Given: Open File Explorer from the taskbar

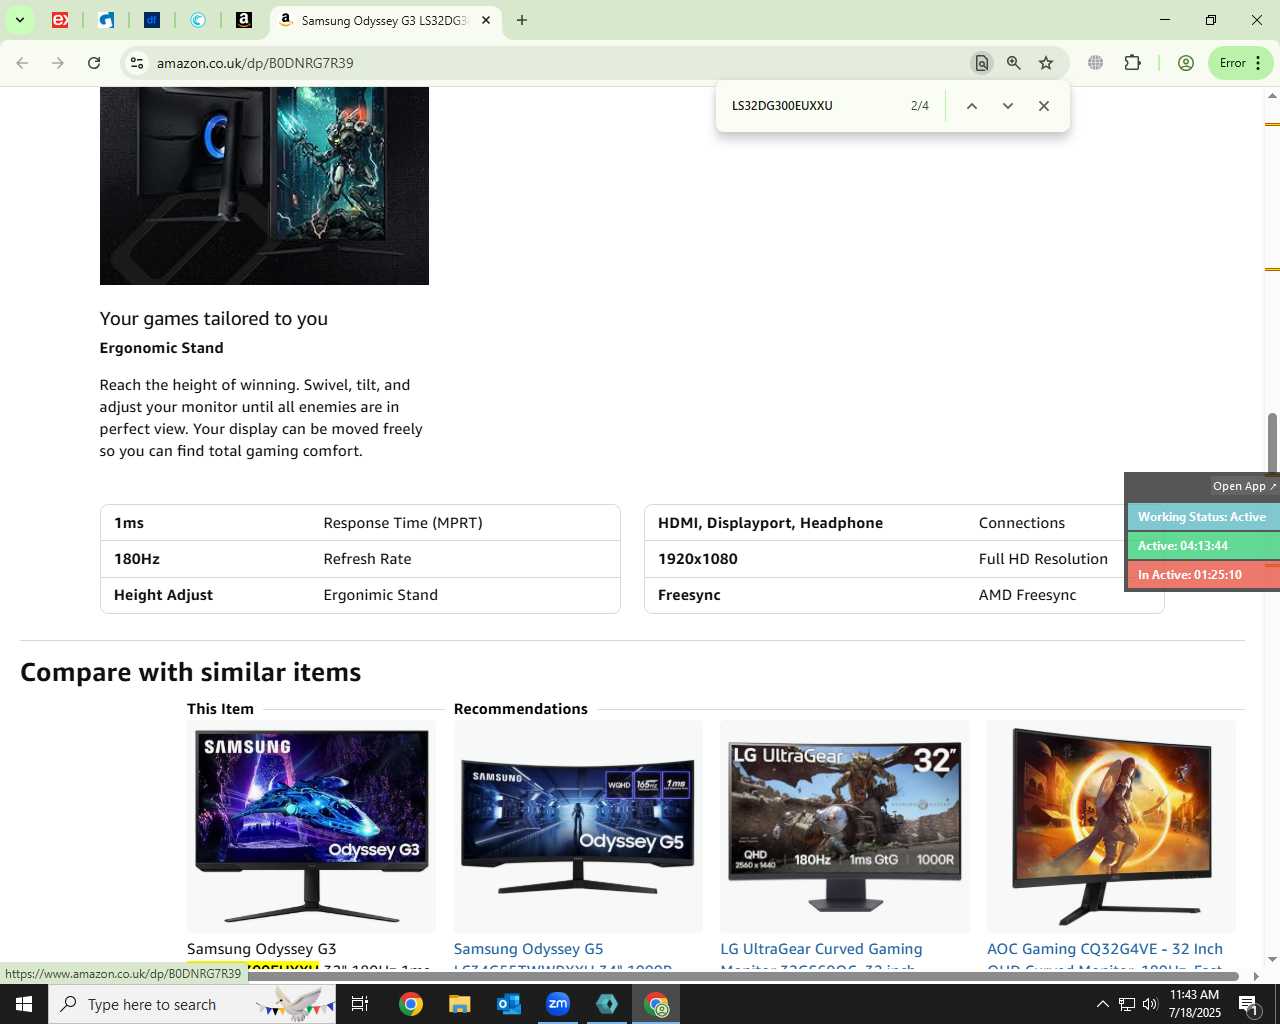Looking at the screenshot, I should pyautogui.click(x=460, y=1004).
